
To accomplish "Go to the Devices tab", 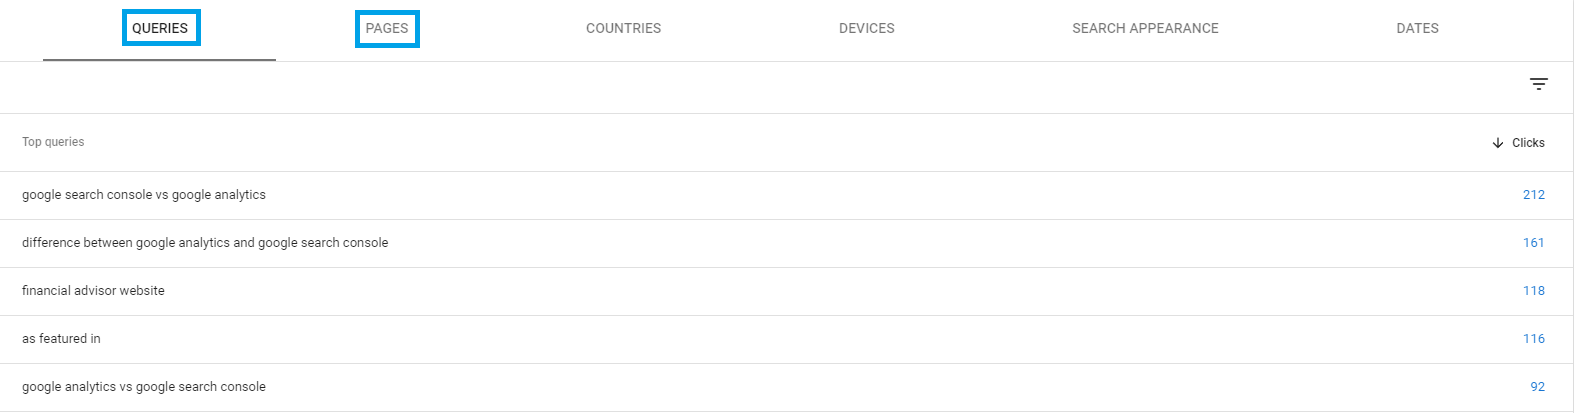I will coord(866,29).
